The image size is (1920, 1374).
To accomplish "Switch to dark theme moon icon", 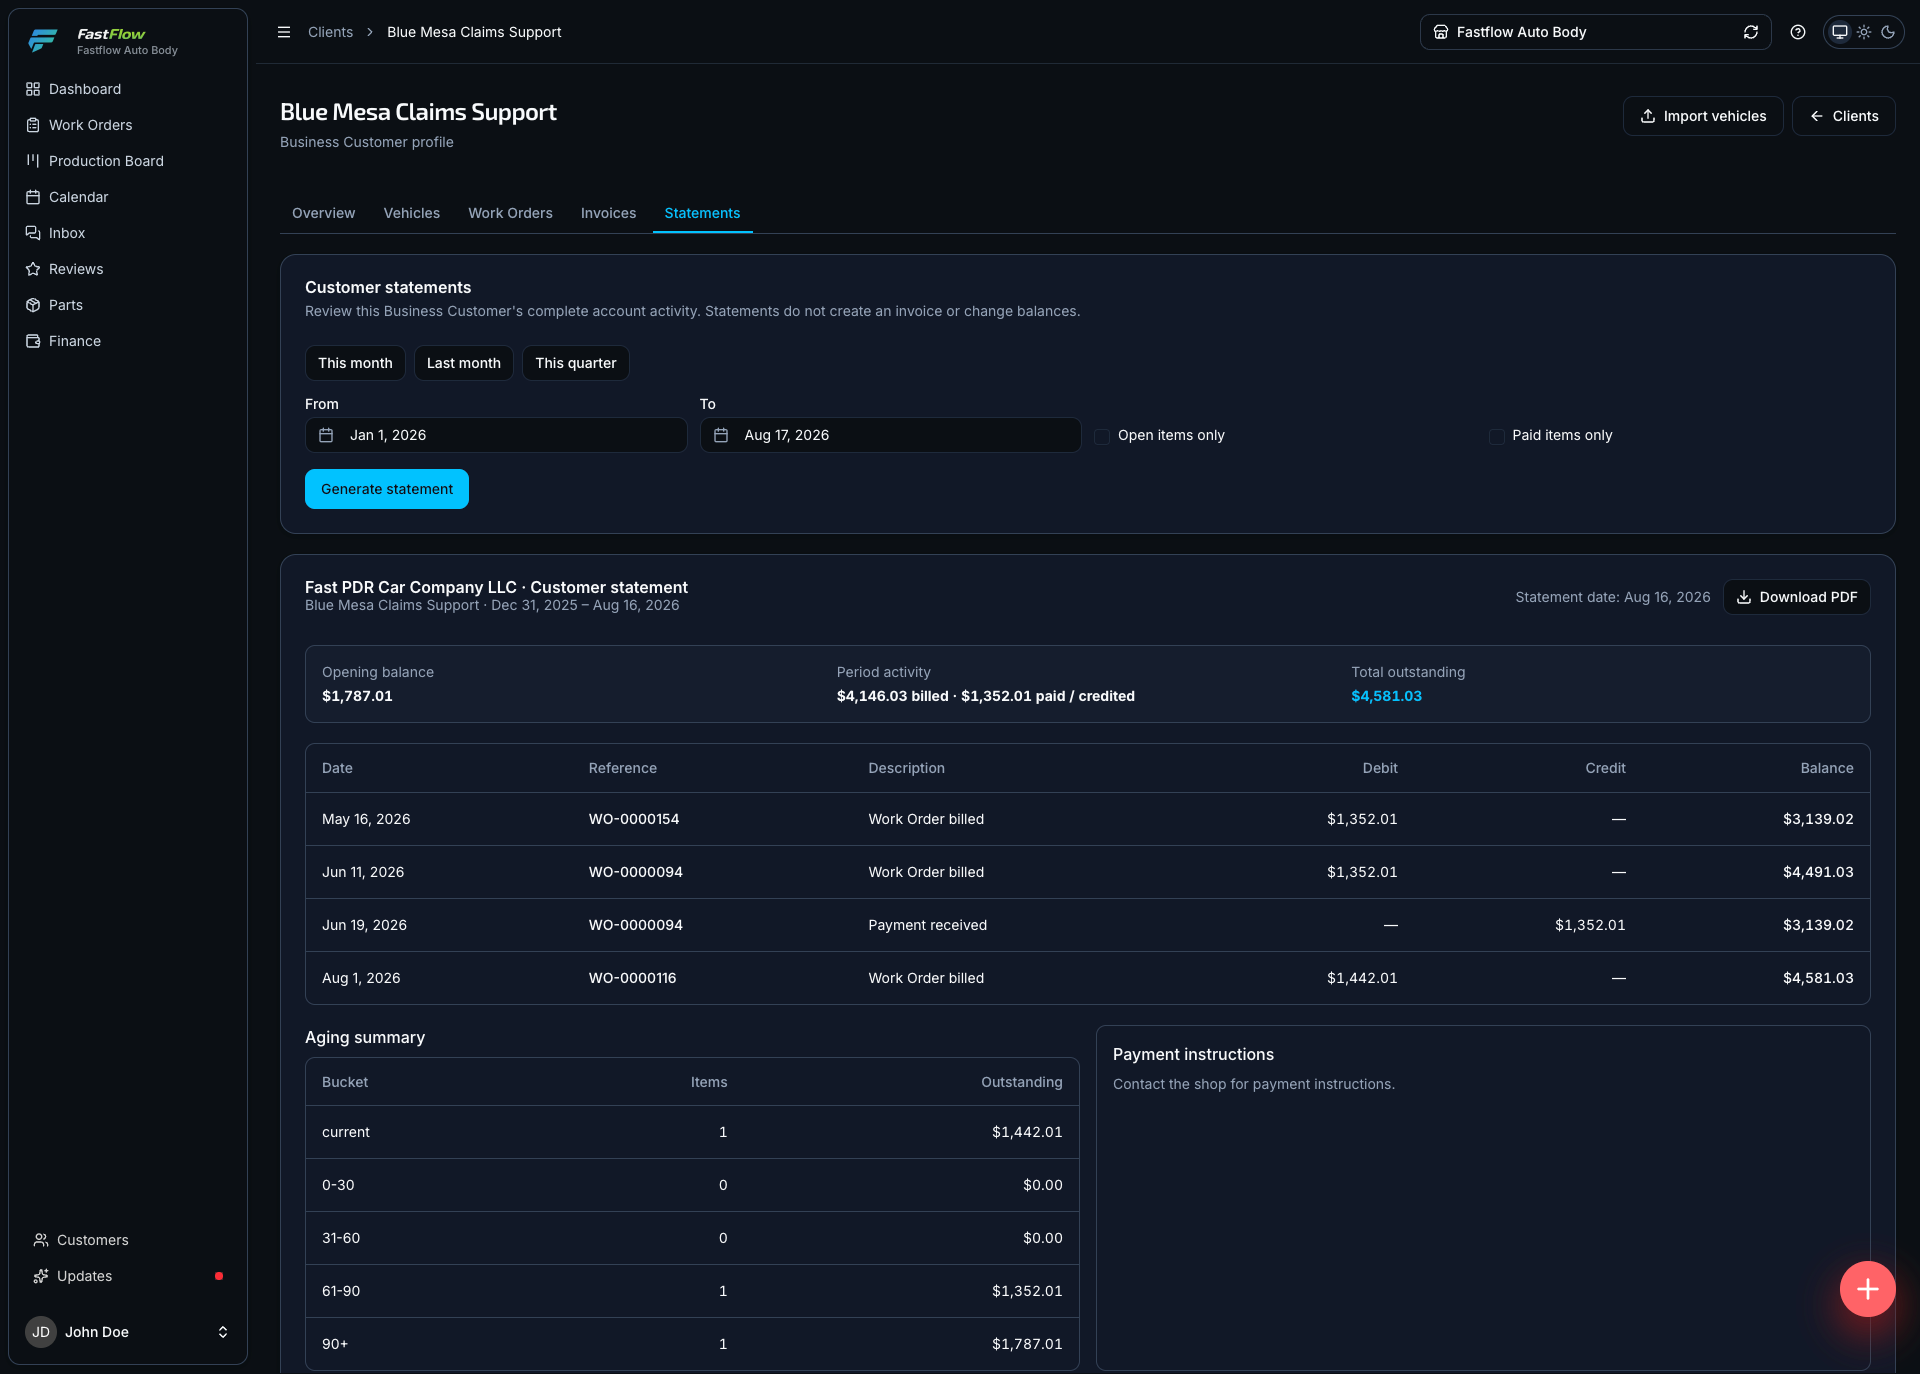I will click(x=1888, y=32).
